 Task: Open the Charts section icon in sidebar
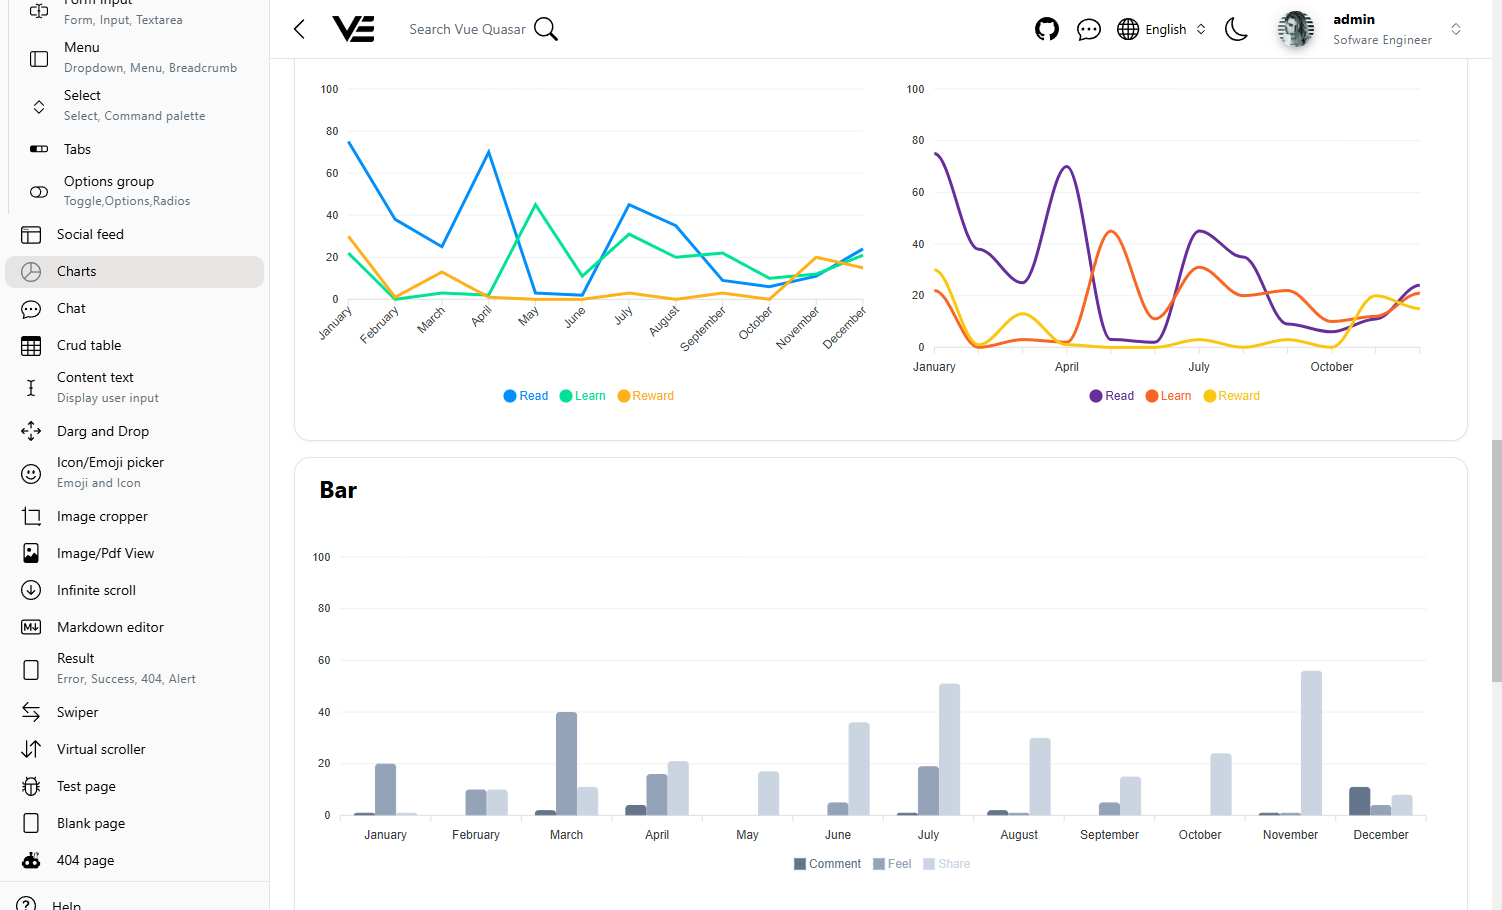pos(31,271)
